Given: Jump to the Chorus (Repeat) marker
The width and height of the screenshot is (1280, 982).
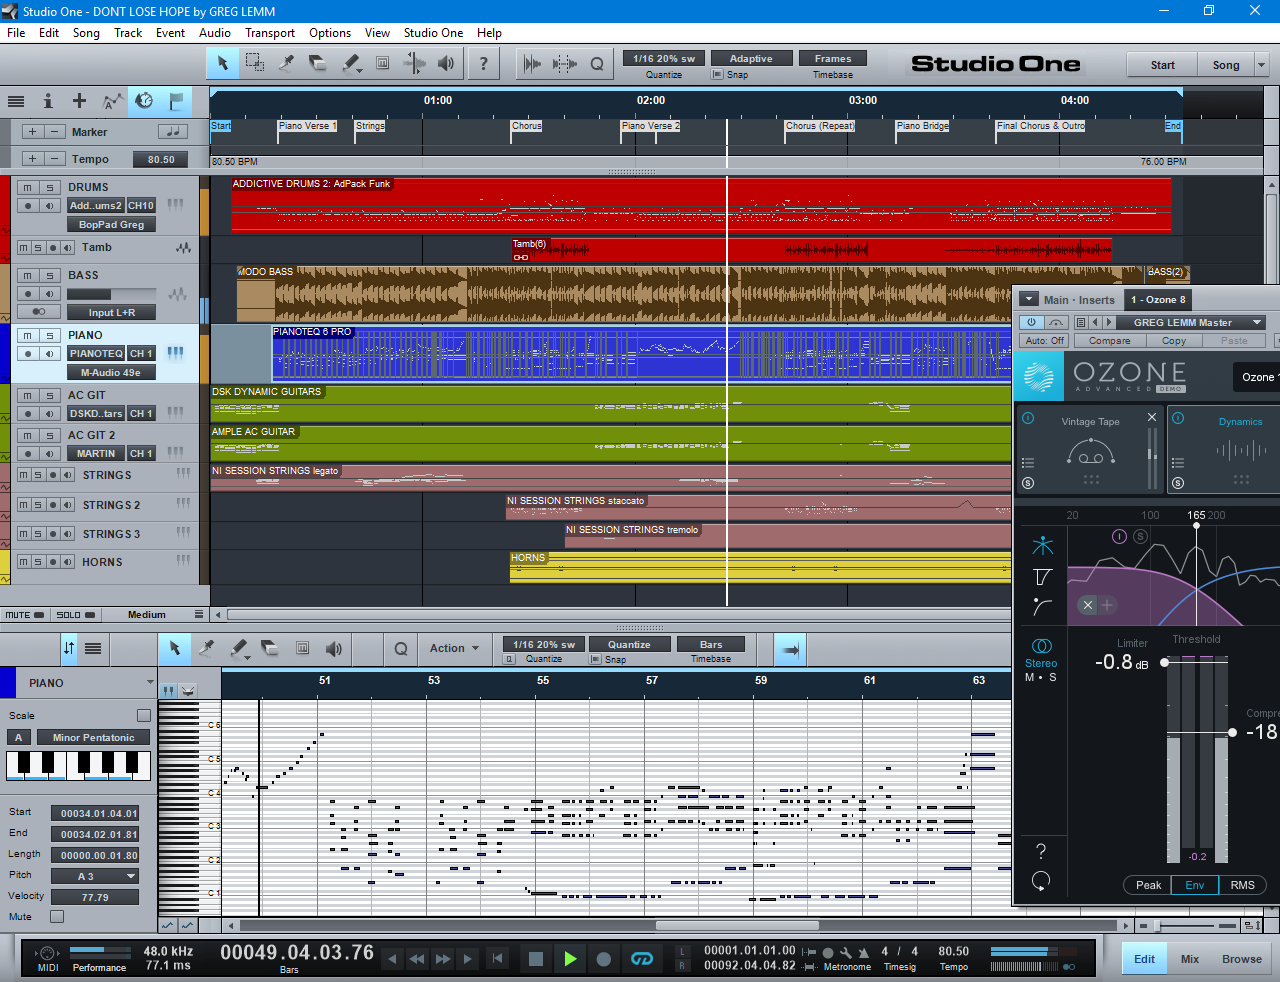Looking at the screenshot, I should coord(819,126).
